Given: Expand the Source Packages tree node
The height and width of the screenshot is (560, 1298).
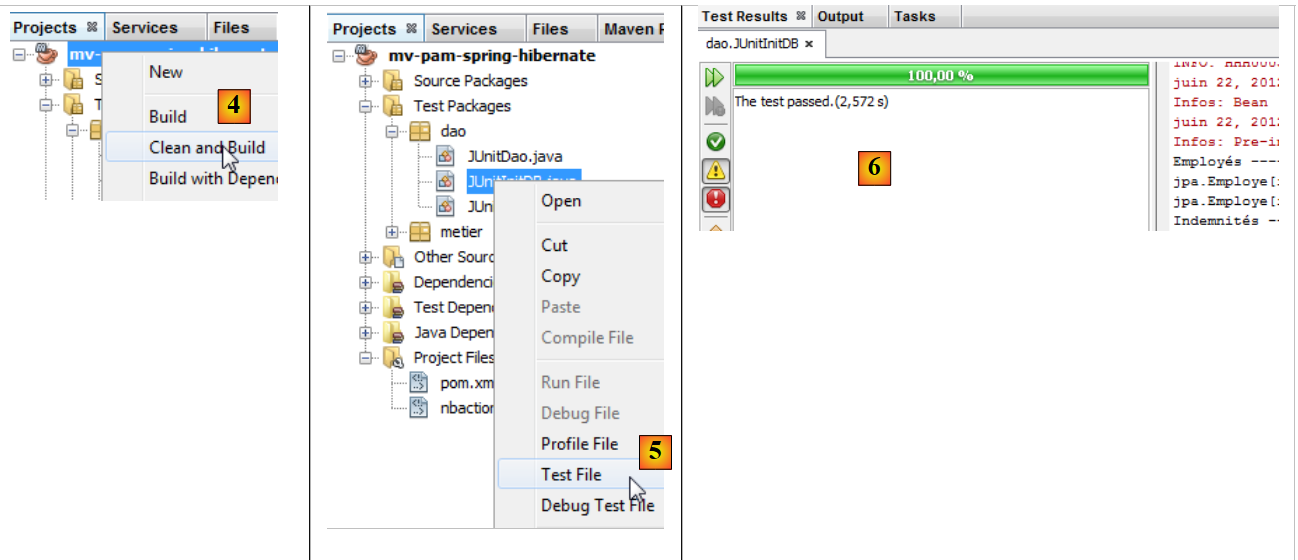Looking at the screenshot, I should click(366, 81).
